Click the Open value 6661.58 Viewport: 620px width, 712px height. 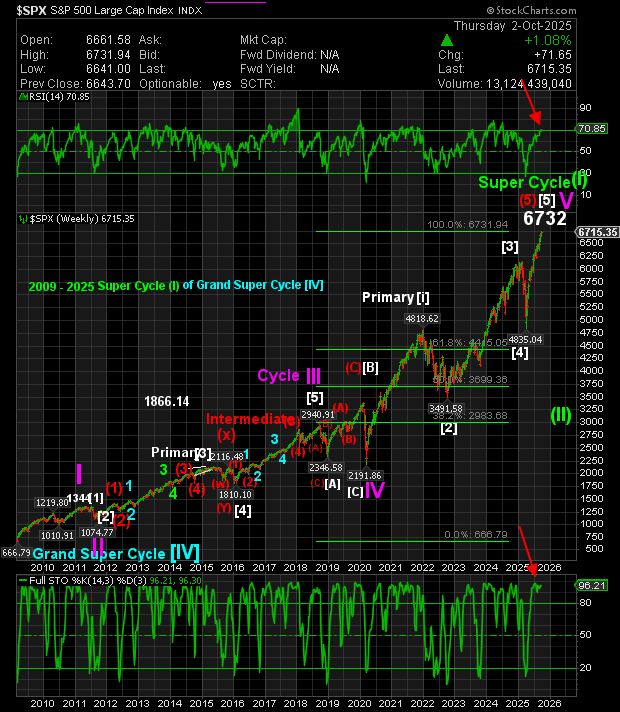click(x=108, y=40)
